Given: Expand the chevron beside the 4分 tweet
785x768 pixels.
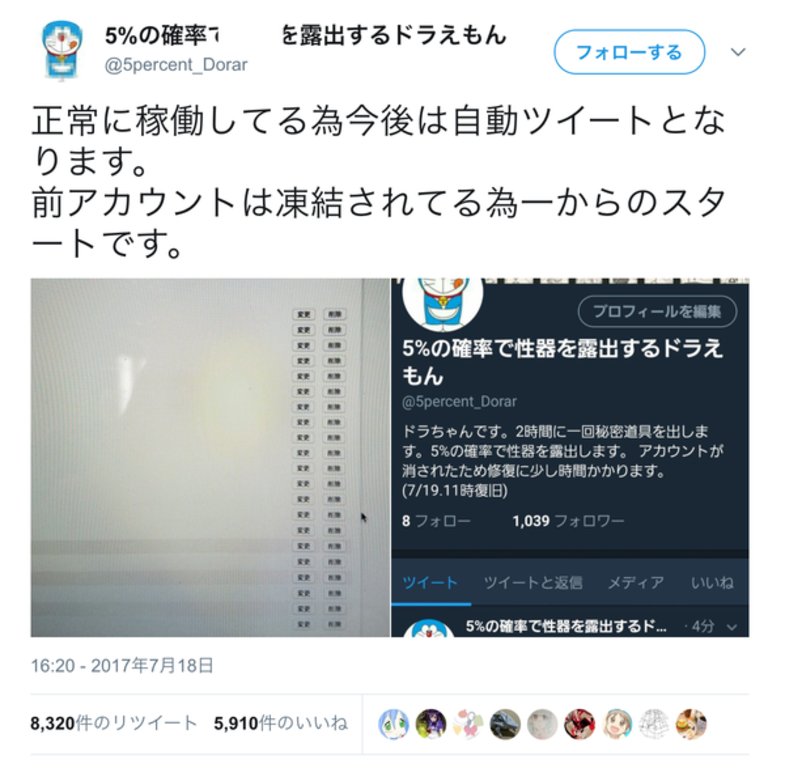Looking at the screenshot, I should coord(732,627).
